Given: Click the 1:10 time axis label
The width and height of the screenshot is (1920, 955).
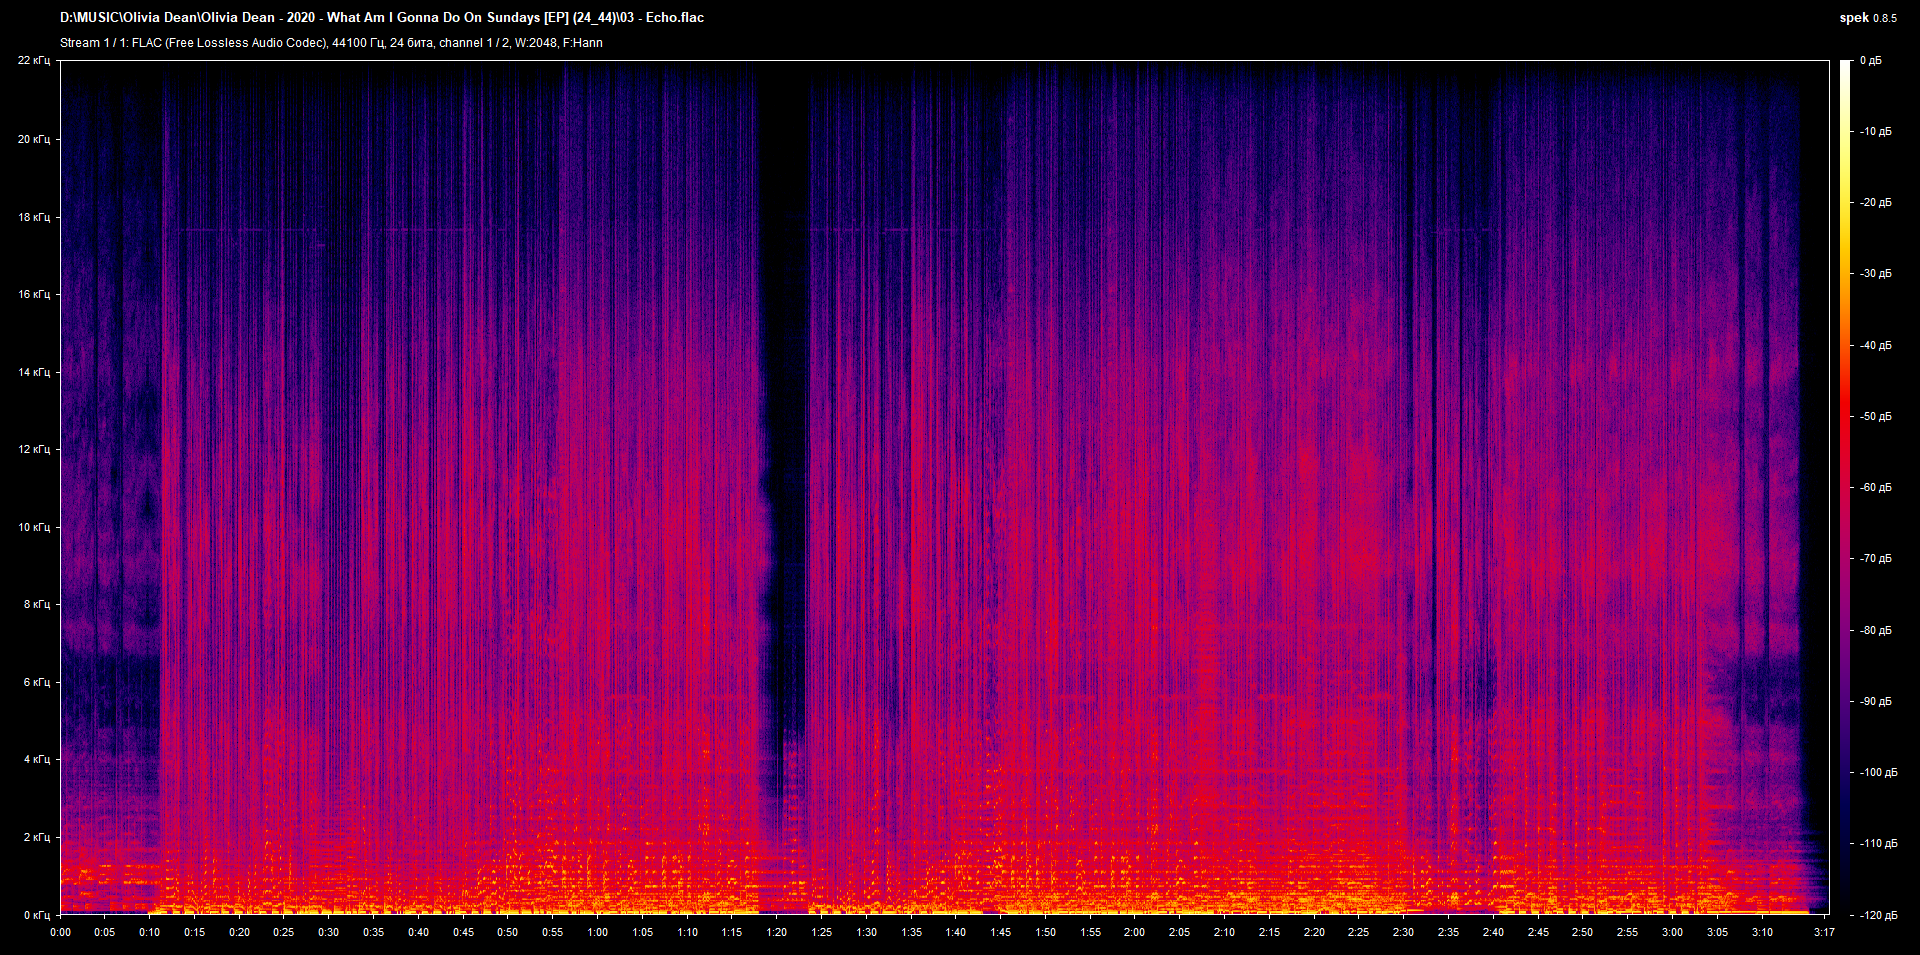Looking at the screenshot, I should coord(688,933).
